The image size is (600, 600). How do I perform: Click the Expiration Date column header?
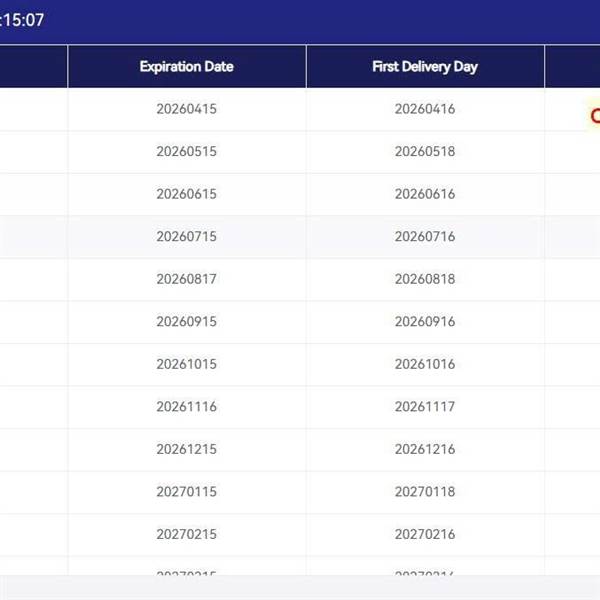tap(186, 67)
